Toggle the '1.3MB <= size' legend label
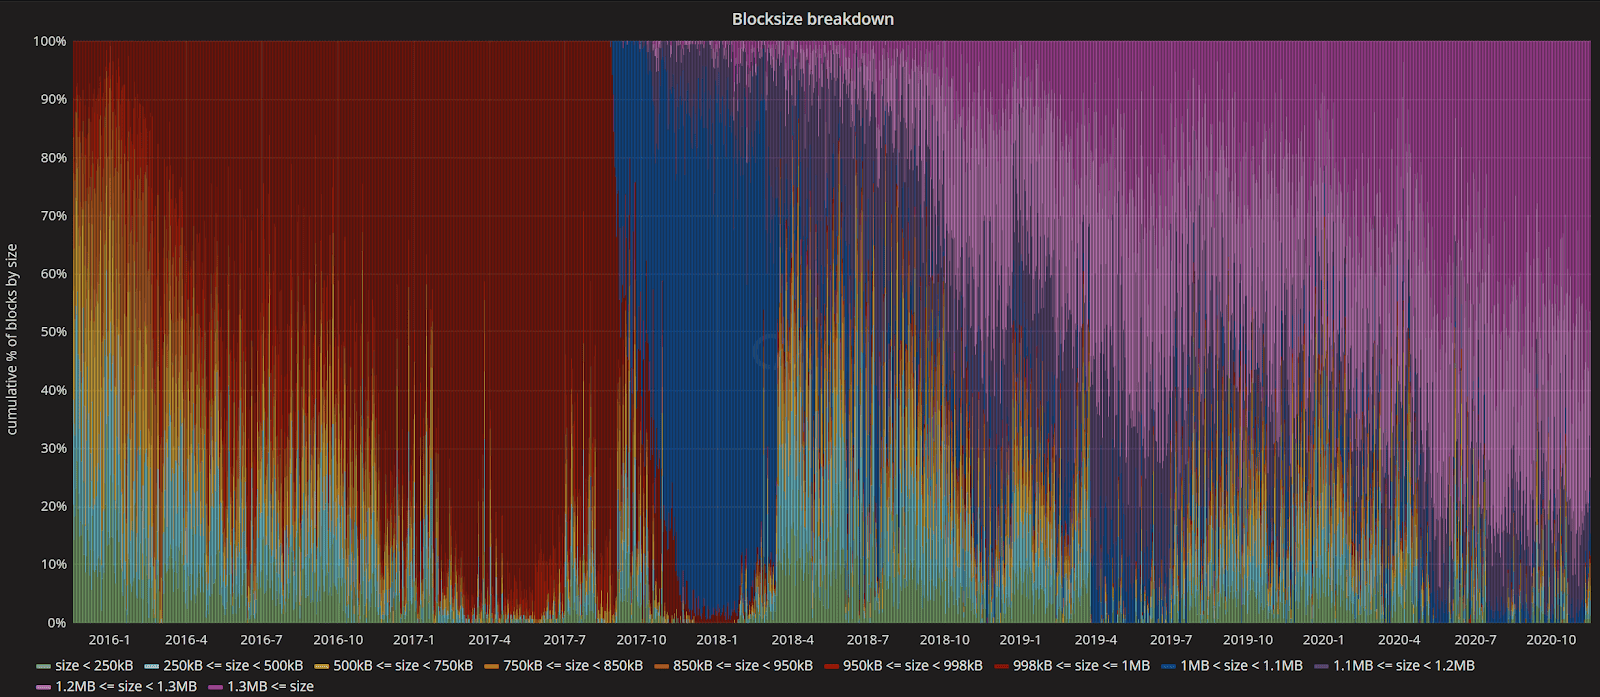 [x=270, y=687]
